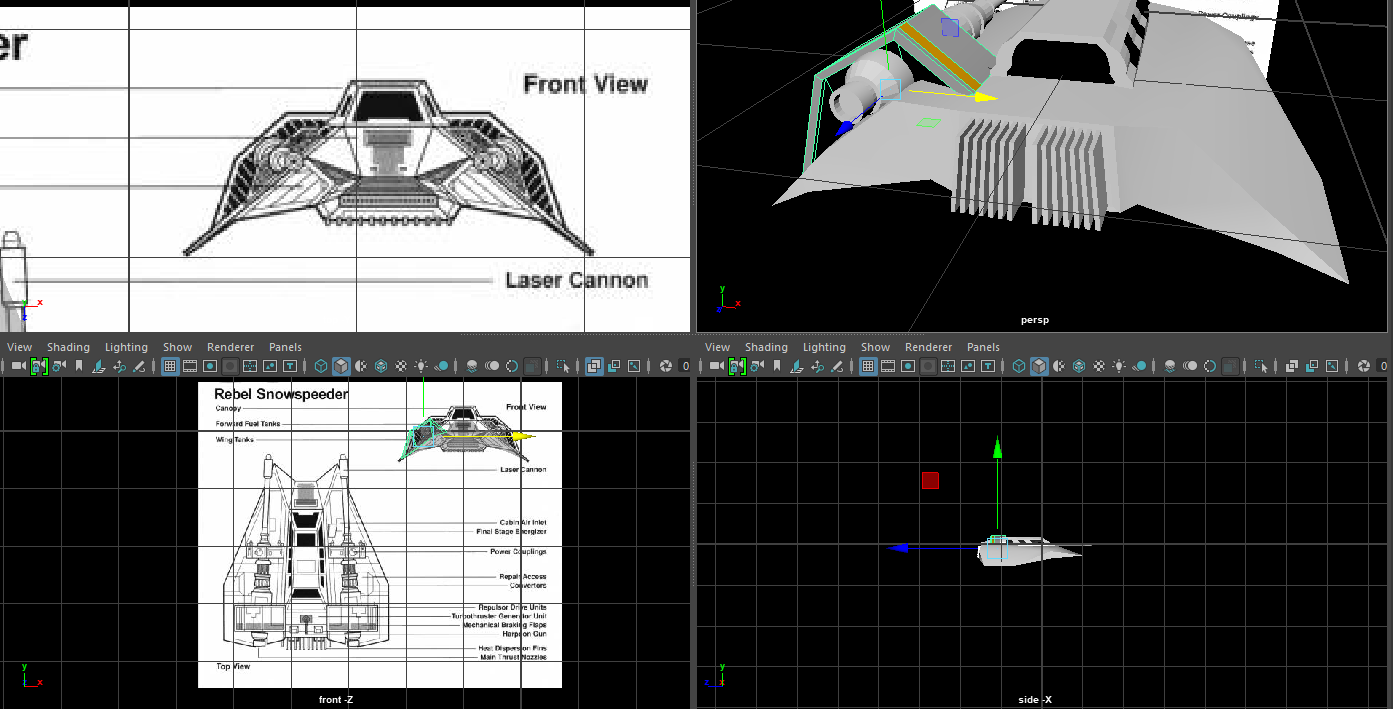This screenshot has height=709, width=1393.
Task: Toggle Grid display in side panel toolbar
Action: 868,366
